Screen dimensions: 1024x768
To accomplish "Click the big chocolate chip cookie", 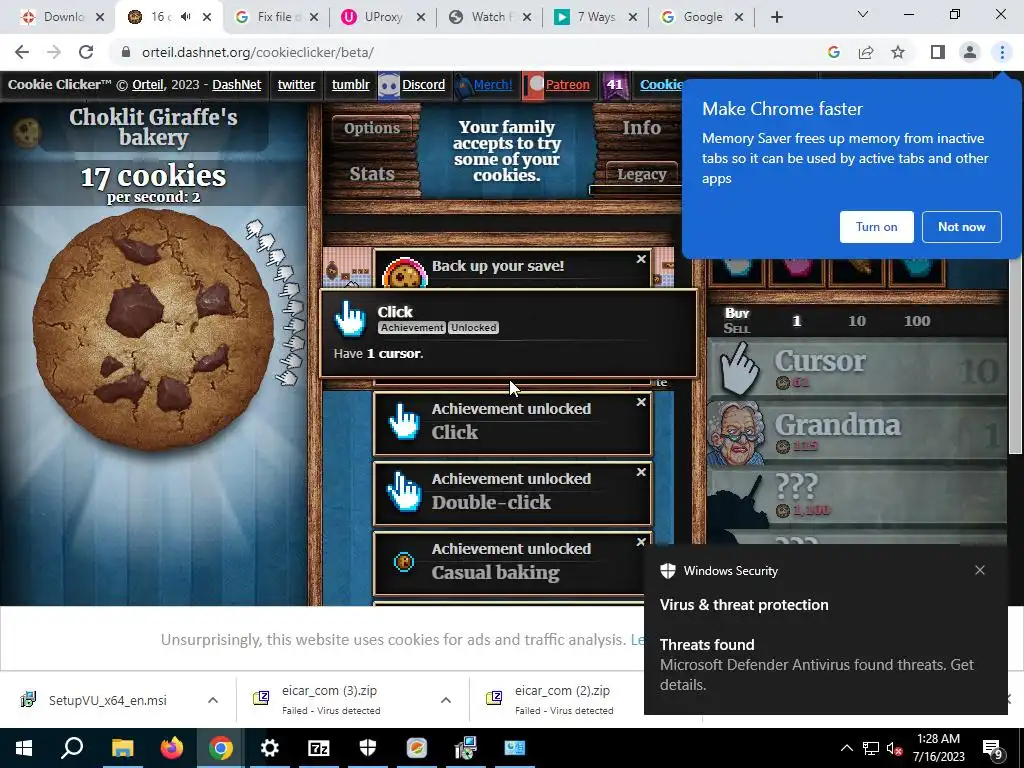I will coord(153,329).
